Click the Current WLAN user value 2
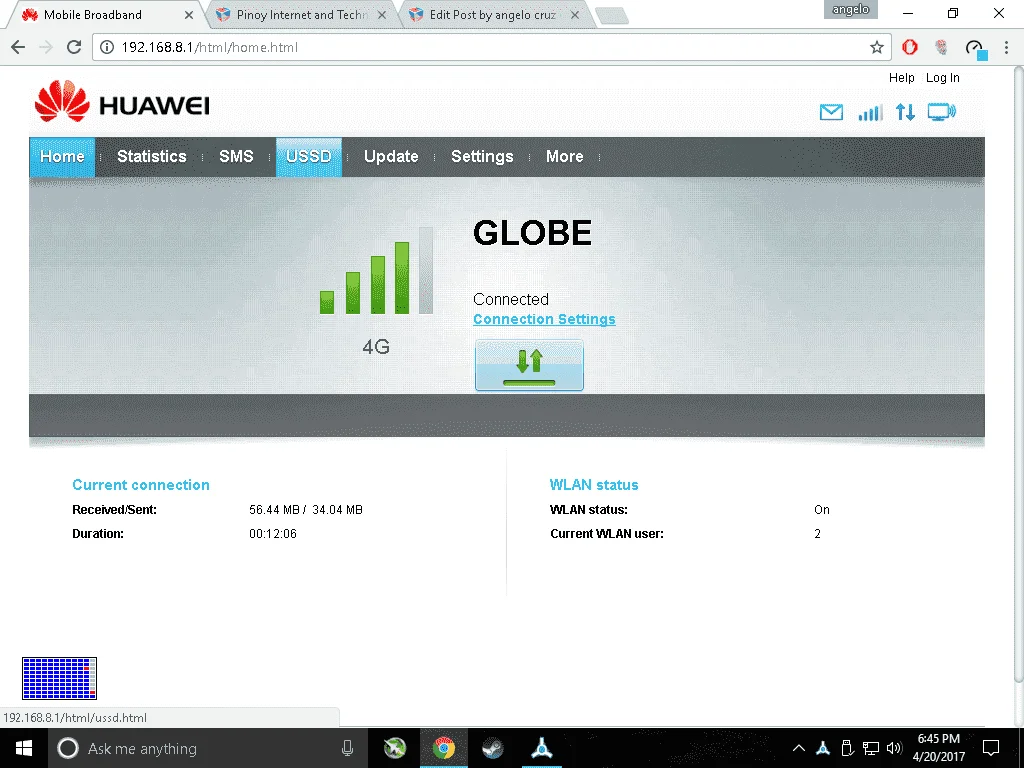This screenshot has height=768, width=1024. click(x=818, y=534)
